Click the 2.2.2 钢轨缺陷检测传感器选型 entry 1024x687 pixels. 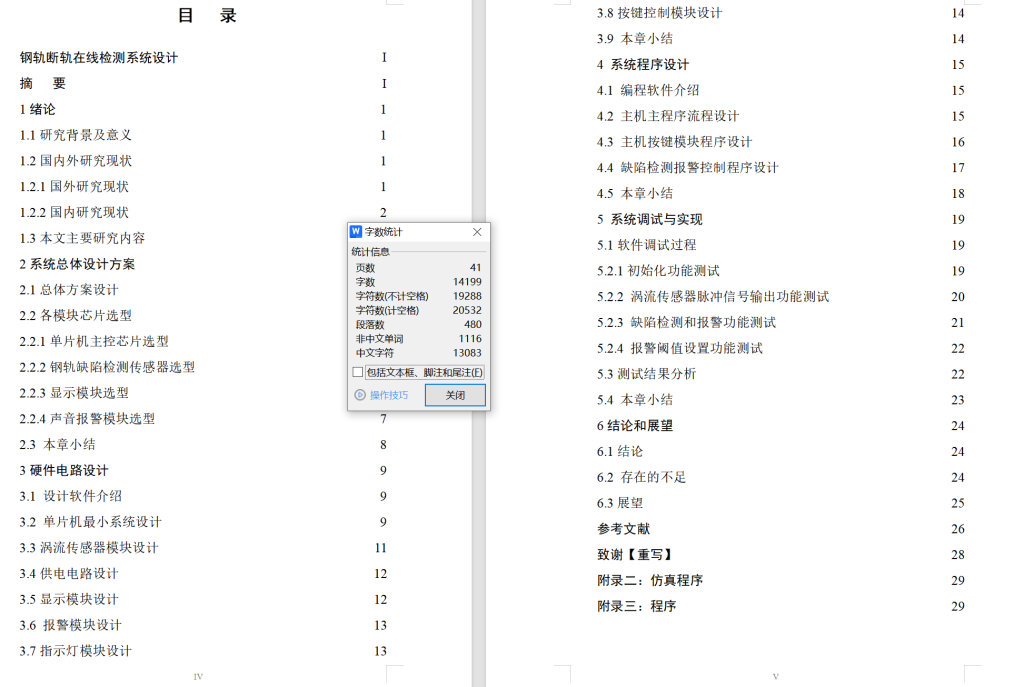click(110, 367)
